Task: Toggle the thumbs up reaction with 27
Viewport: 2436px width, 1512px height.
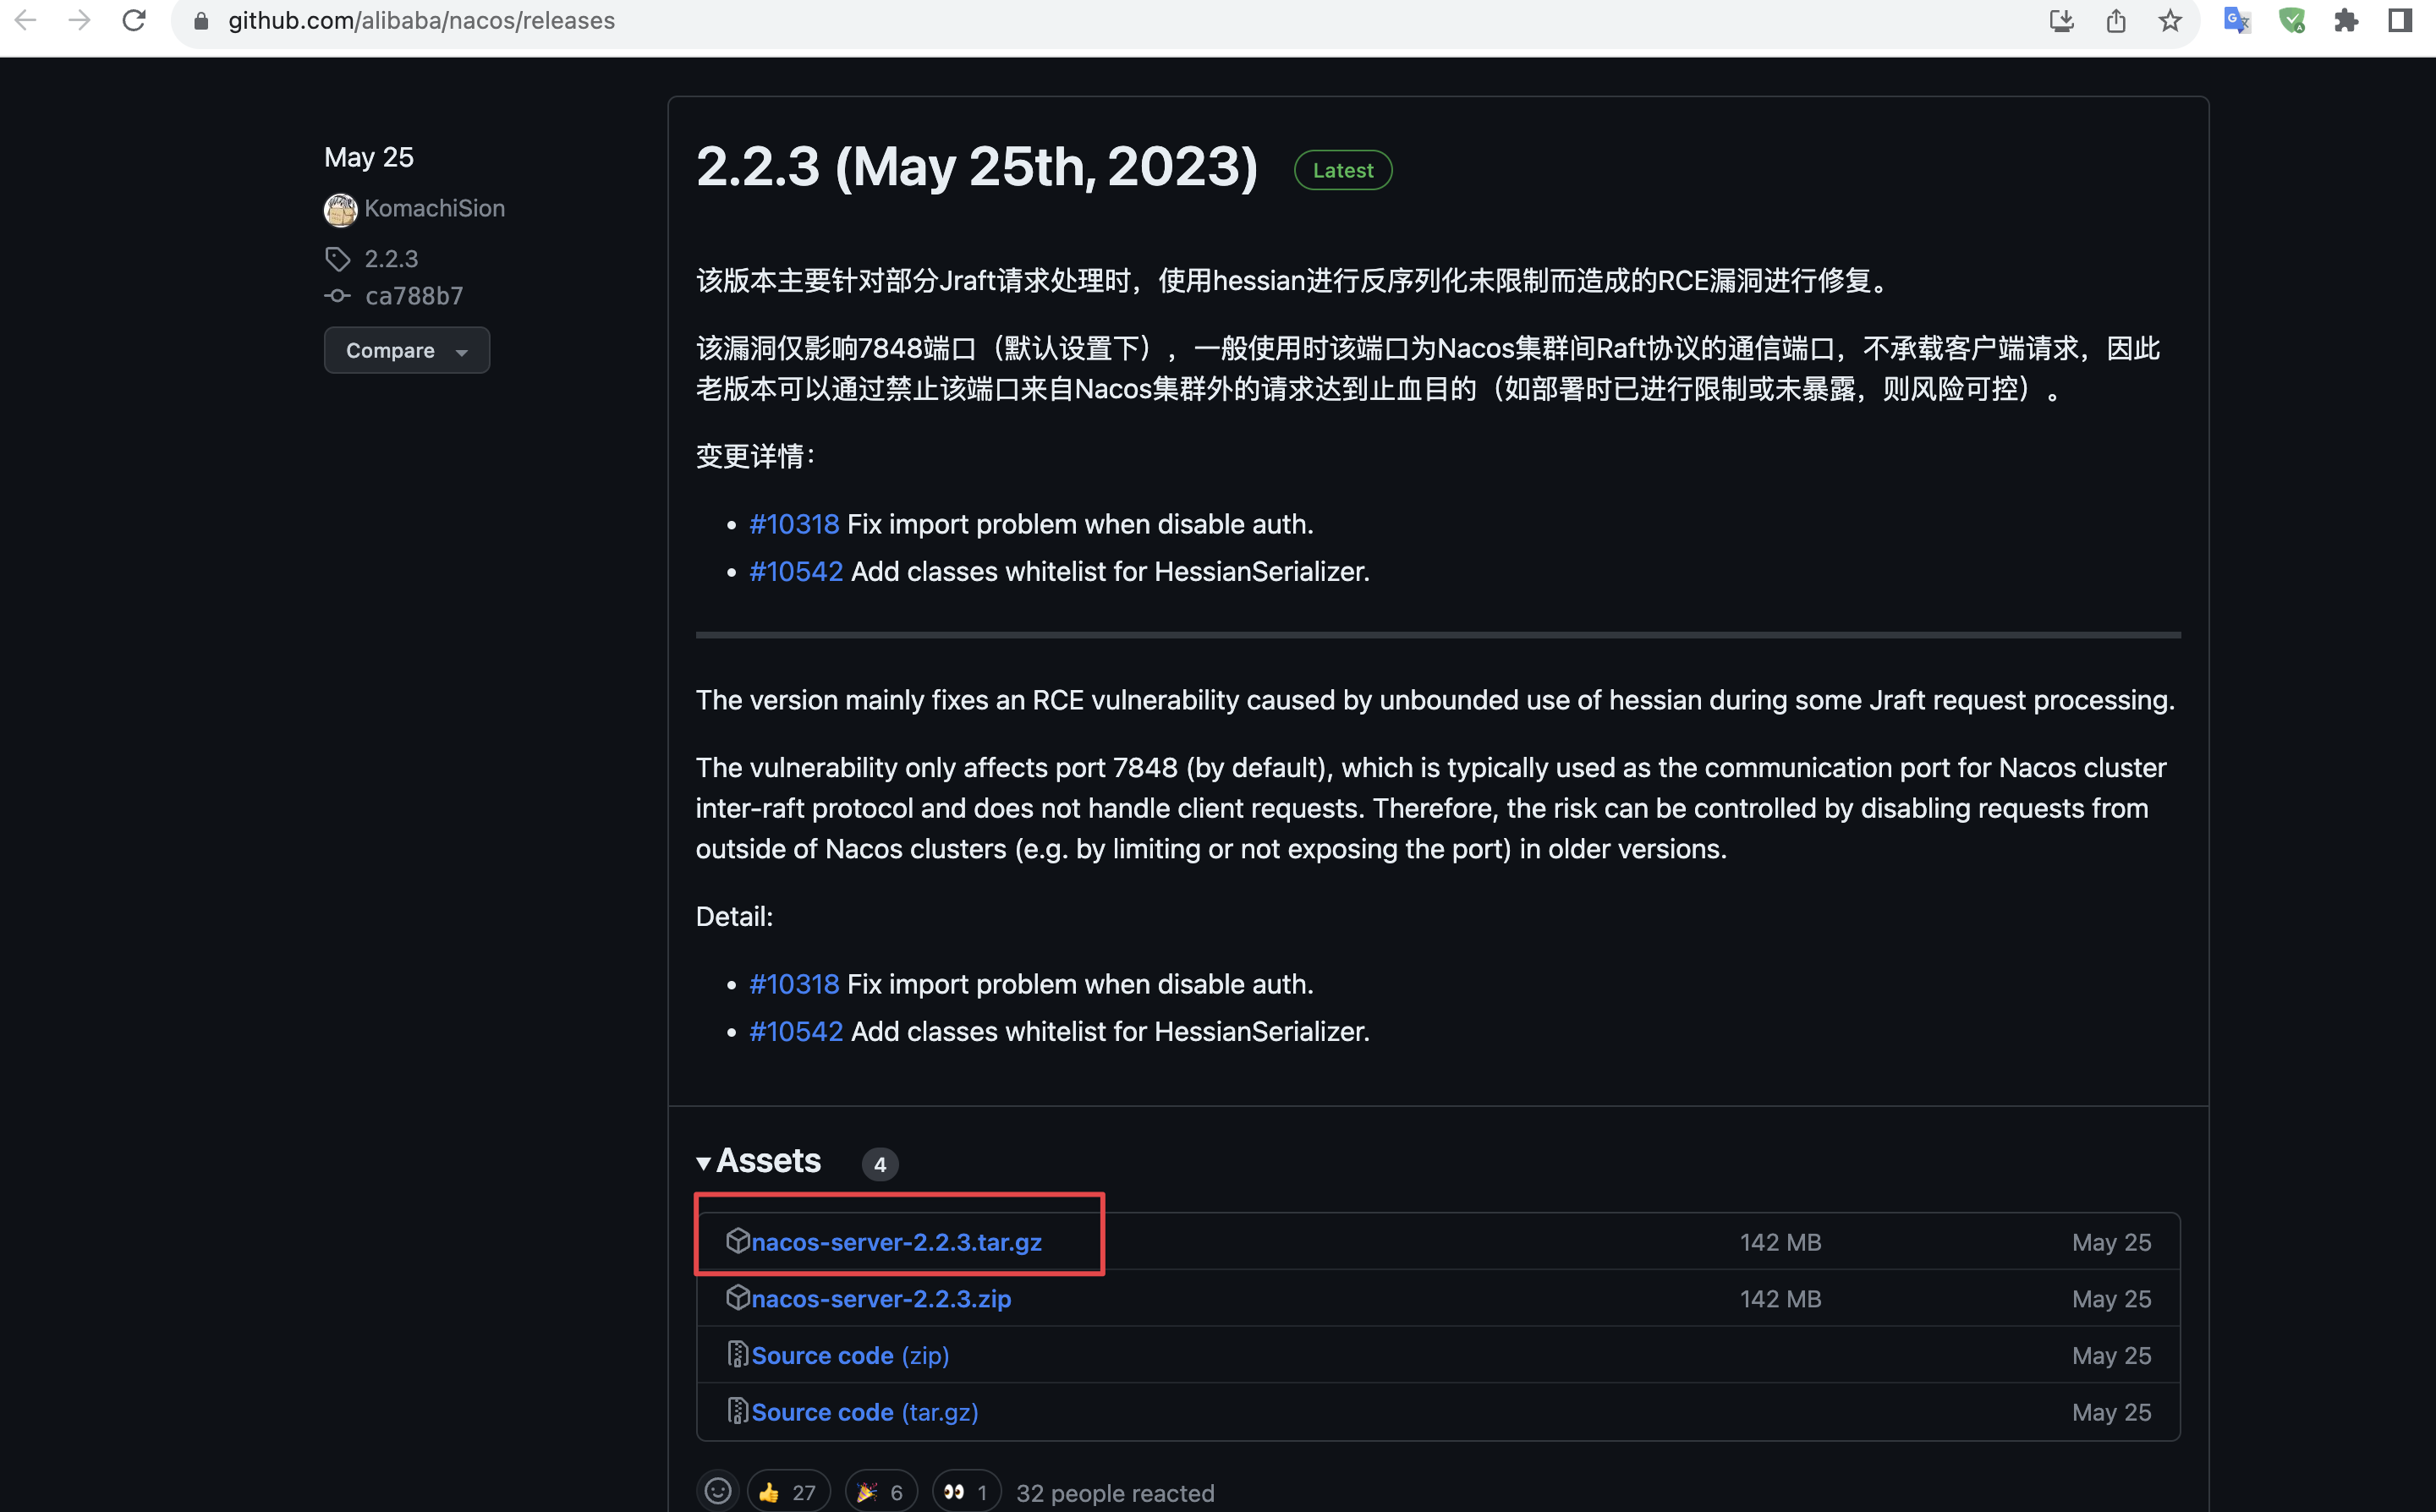Action: 788,1492
